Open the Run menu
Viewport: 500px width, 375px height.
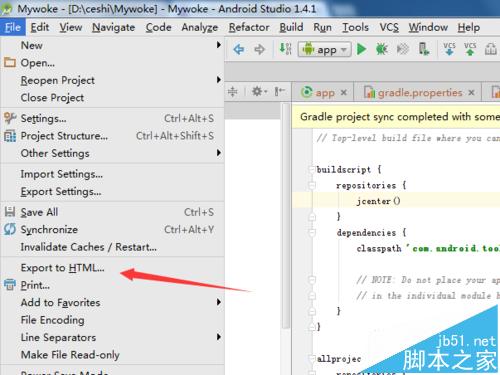tap(322, 27)
